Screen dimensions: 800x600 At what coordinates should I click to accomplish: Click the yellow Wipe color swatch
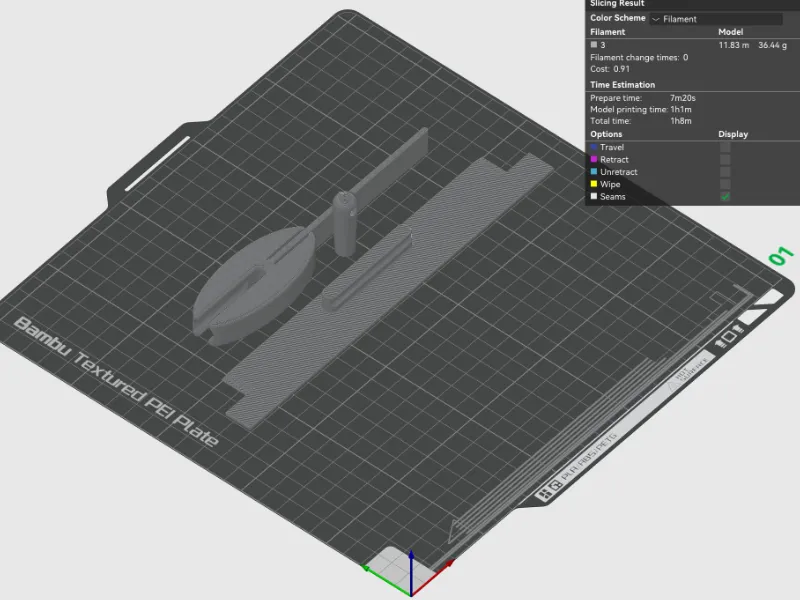coord(594,184)
